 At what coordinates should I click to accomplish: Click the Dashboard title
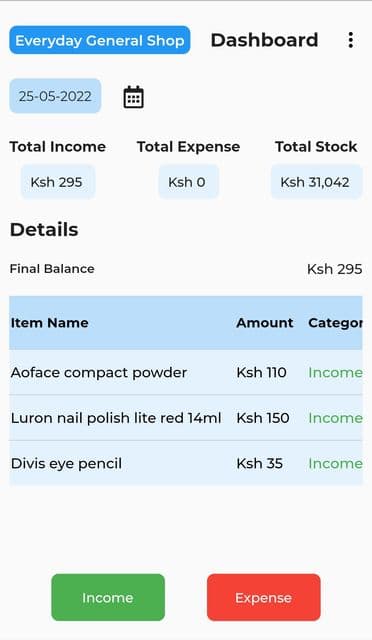(264, 40)
